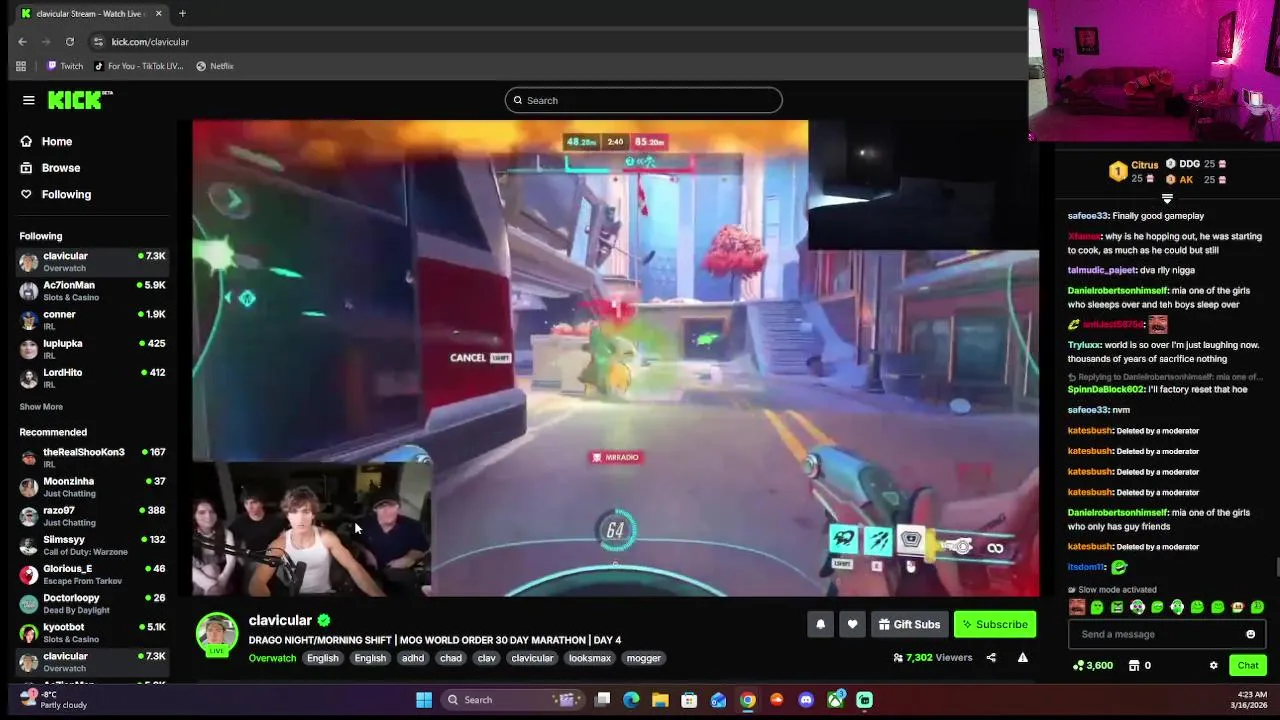1280x720 pixels.
Task: Turn on stream notifications with the bell icon
Action: click(x=820, y=624)
